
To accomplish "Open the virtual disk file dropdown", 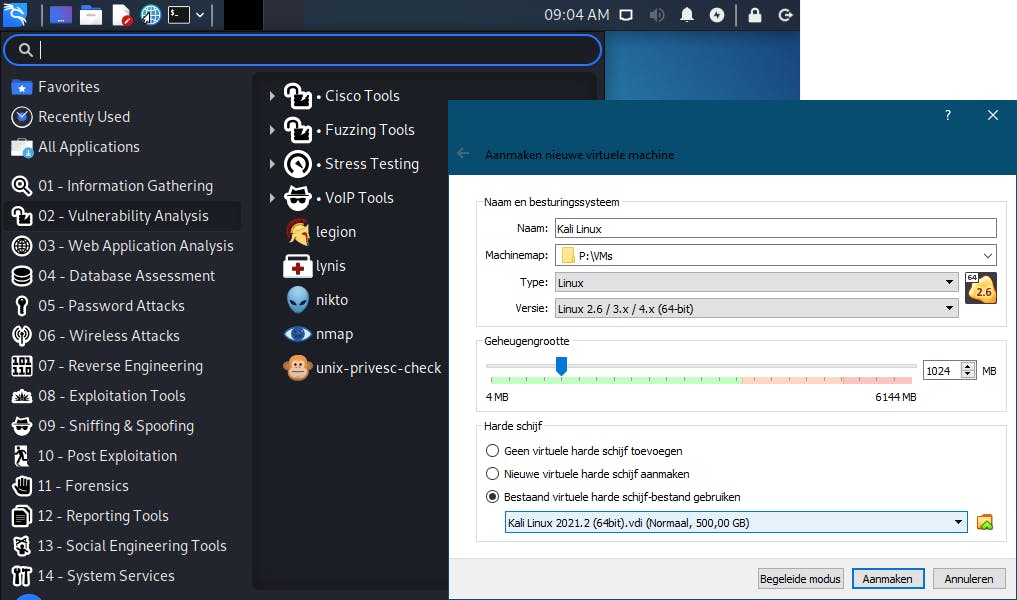I will 957,521.
